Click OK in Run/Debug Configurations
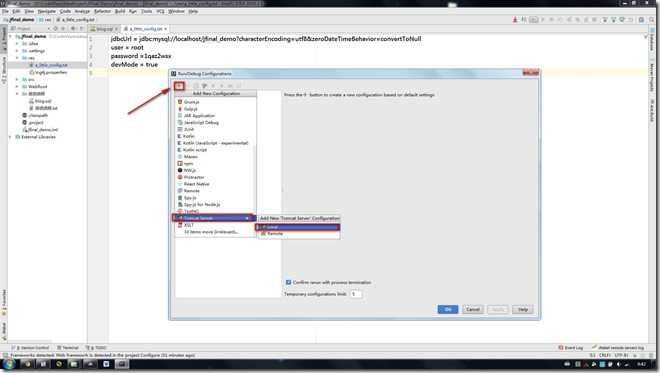The height and width of the screenshot is (373, 660). pos(447,309)
